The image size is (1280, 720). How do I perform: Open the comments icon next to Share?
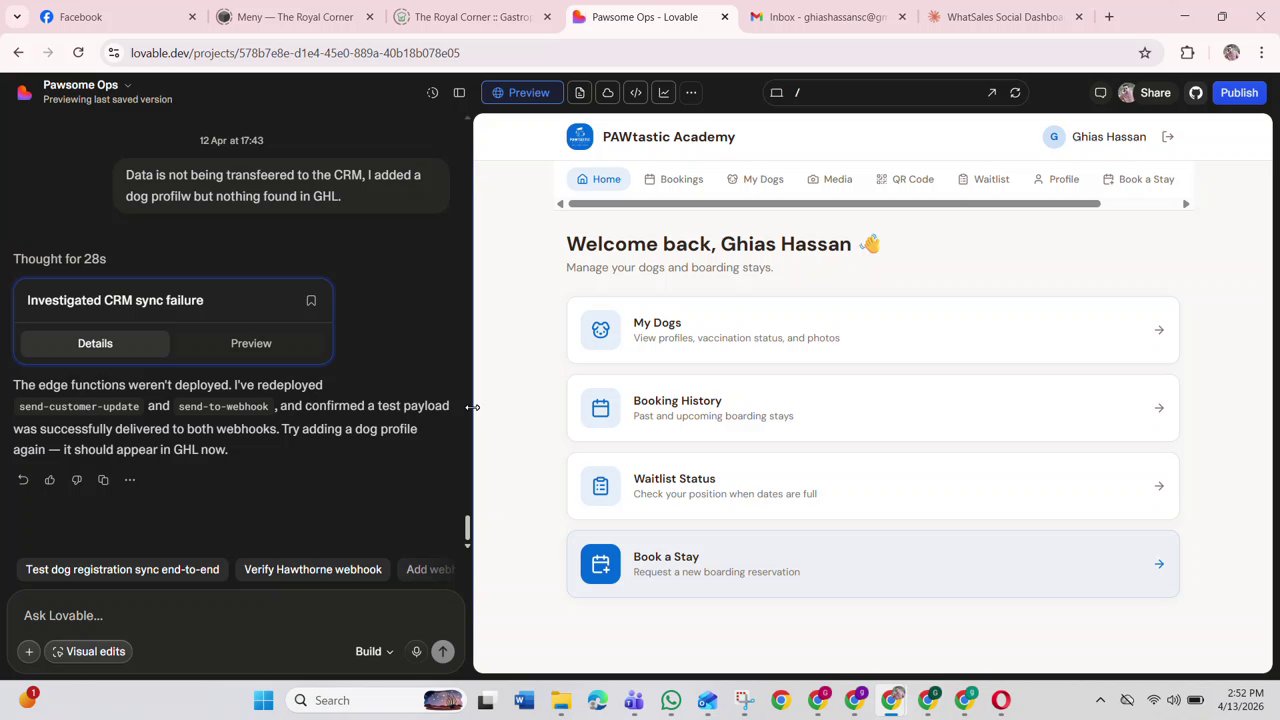pos(1100,93)
